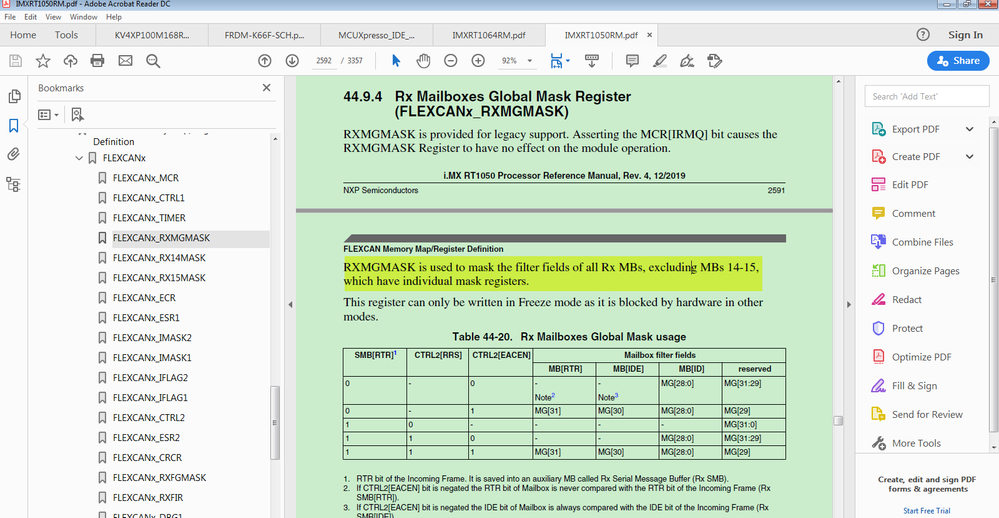
Task: Click the document vertical scrollbar thumb
Action: pyautogui.click(x=838, y=421)
